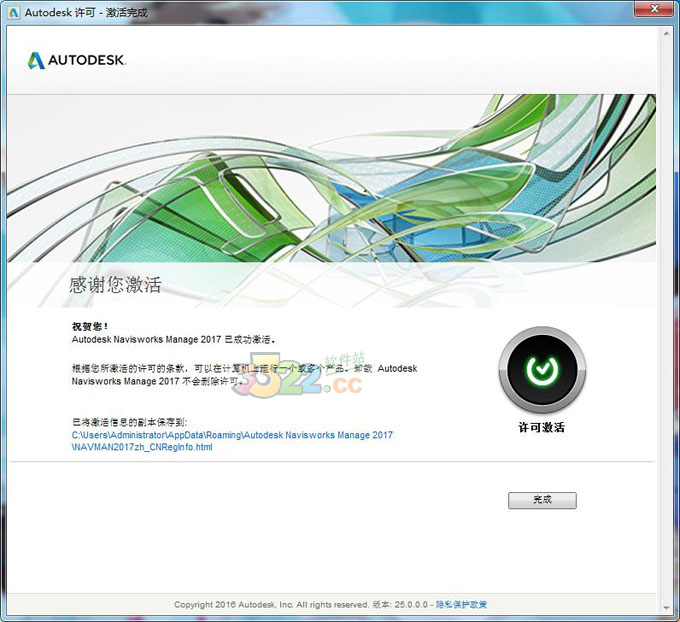Open the 隐私保护政策 privacy policy link
680x622 pixels.
461,604
